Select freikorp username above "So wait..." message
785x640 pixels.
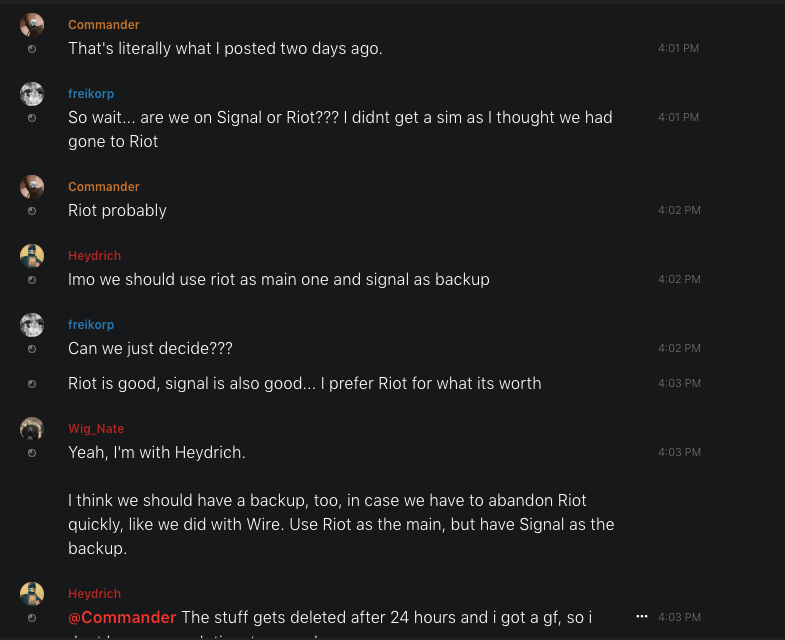pos(91,94)
